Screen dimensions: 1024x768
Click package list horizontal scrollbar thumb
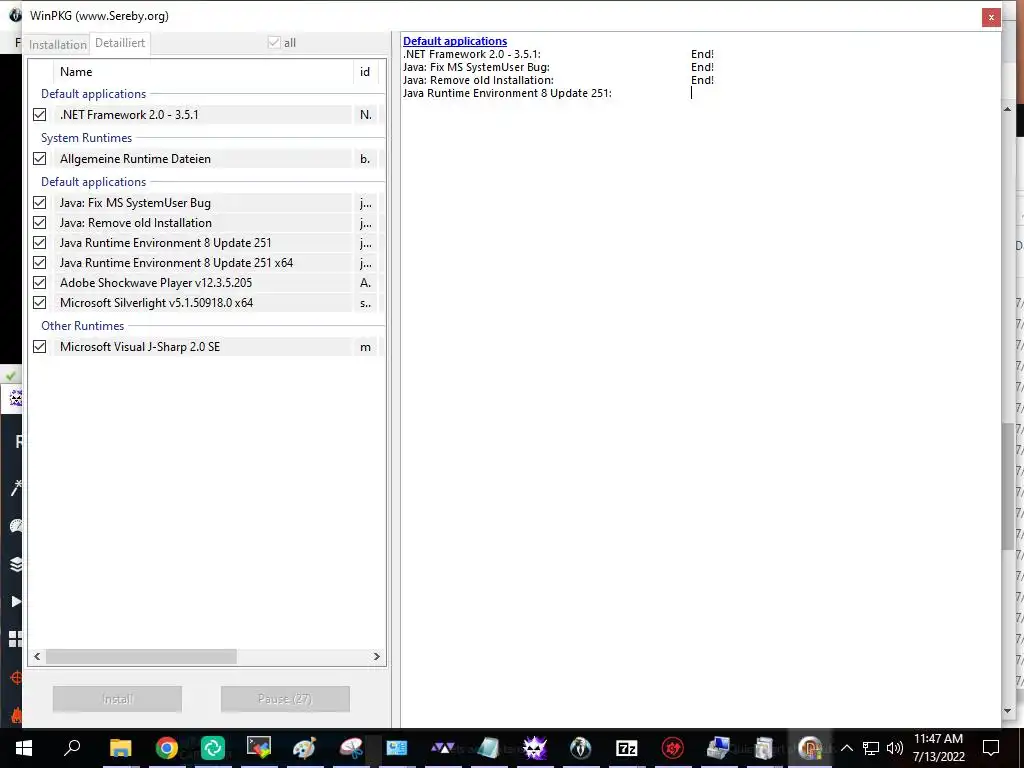click(141, 656)
